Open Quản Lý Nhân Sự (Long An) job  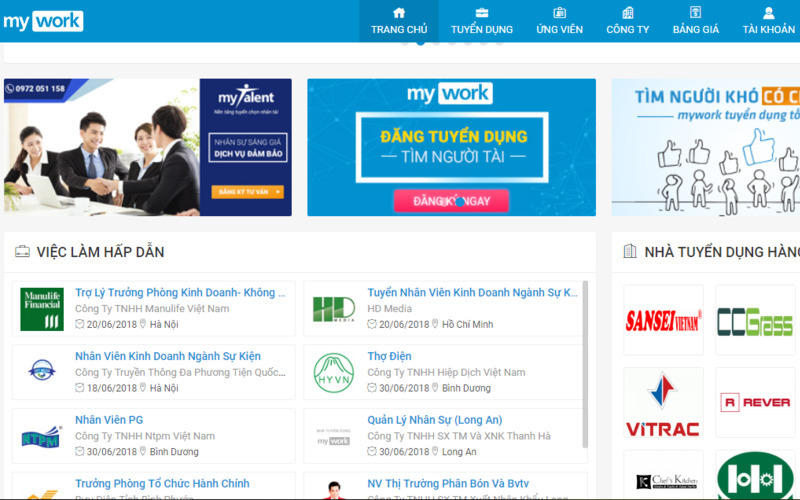[x=435, y=420]
